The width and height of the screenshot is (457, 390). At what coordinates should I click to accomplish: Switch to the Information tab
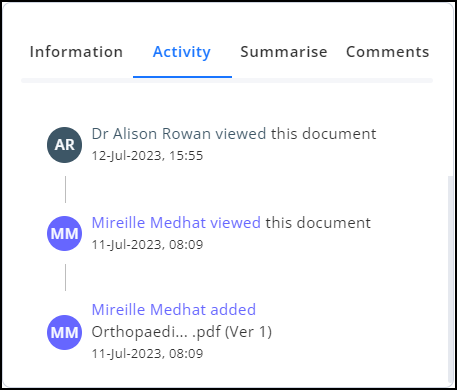(76, 52)
